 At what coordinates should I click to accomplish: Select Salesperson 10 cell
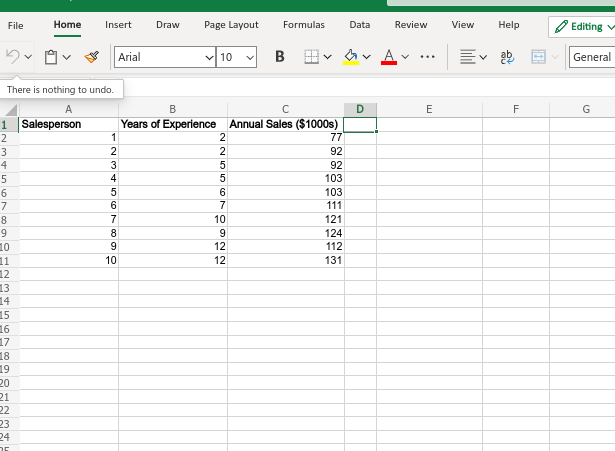[69, 260]
